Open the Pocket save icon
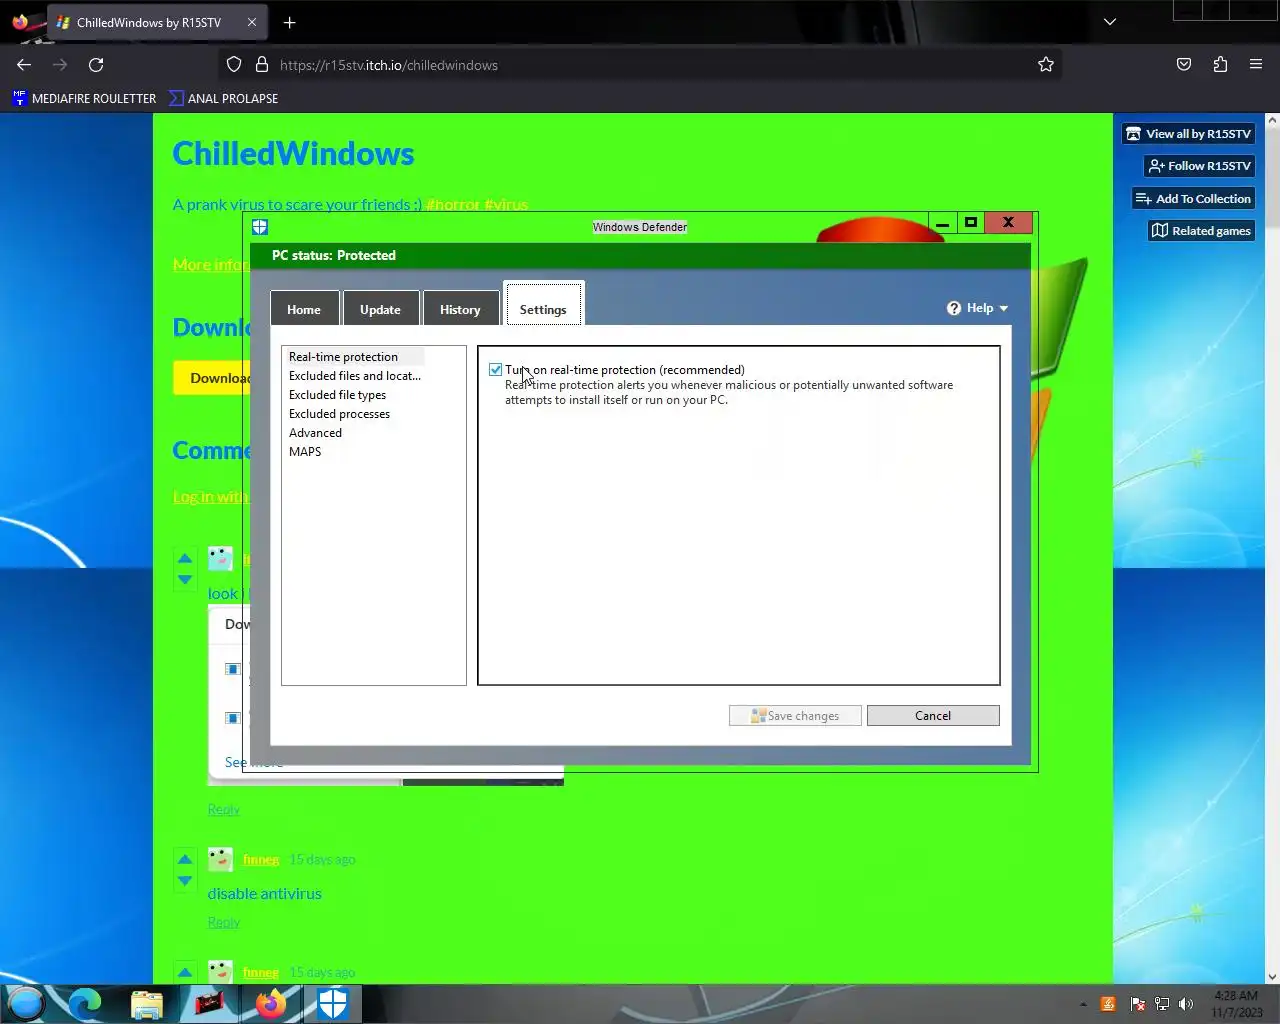Screen dimensions: 1280x1024 [1184, 65]
